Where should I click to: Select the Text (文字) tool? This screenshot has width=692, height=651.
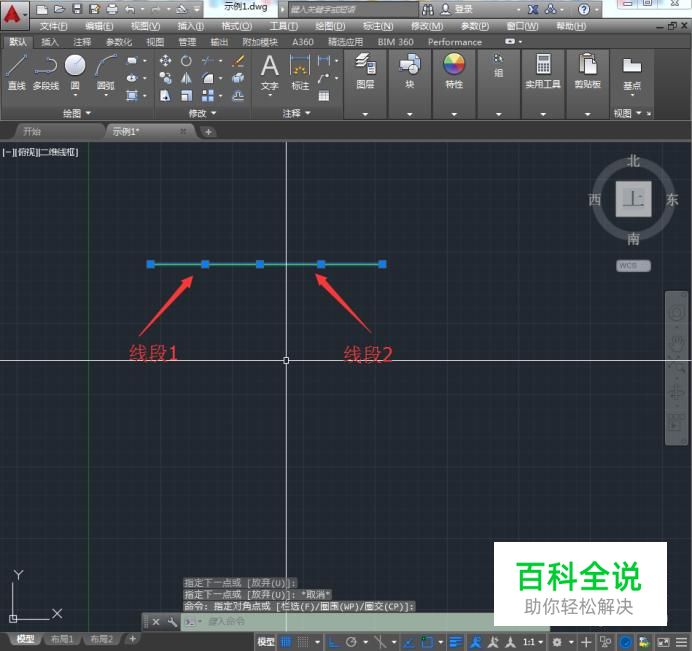269,71
